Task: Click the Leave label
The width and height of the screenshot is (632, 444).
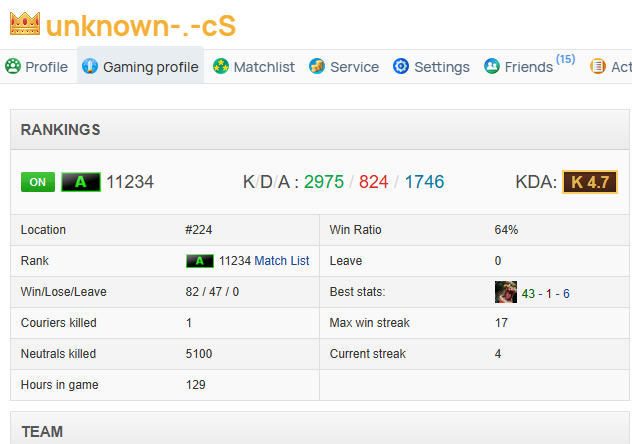Action: 346,261
